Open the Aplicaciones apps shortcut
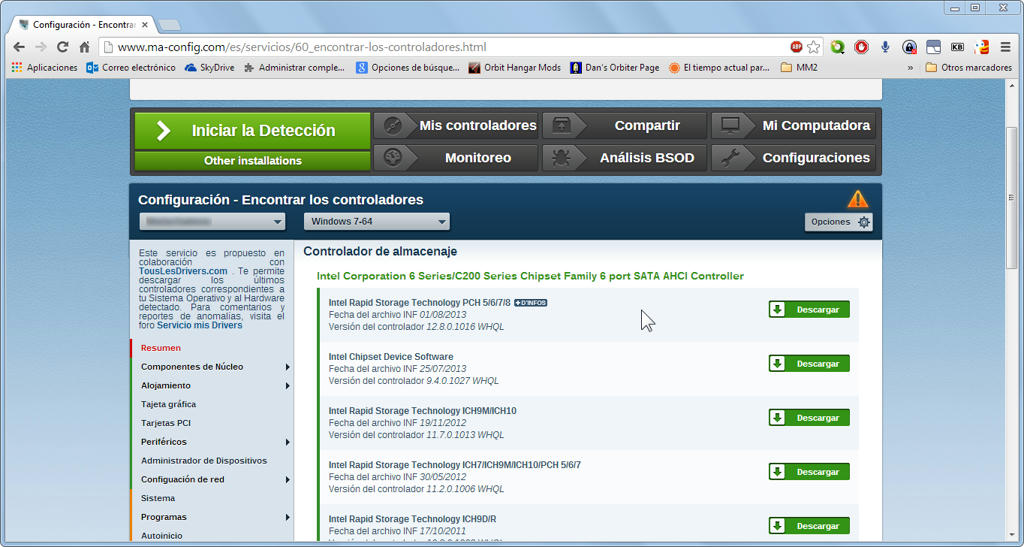The height and width of the screenshot is (547, 1024). tap(44, 67)
